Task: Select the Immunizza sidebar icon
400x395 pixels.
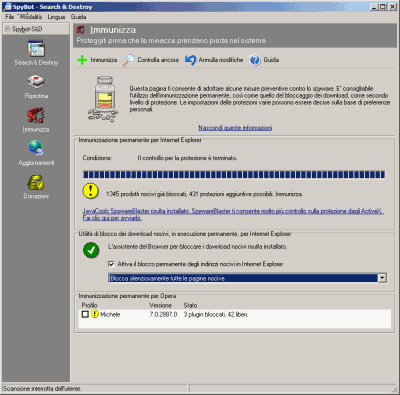Action: point(36,115)
